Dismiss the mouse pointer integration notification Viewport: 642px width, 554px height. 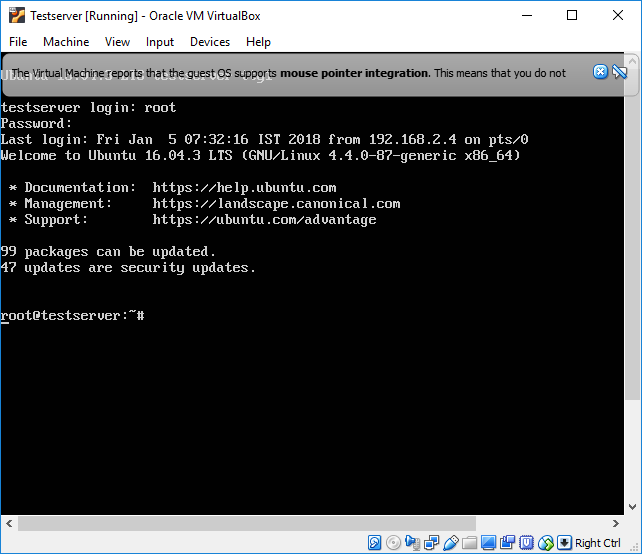point(600,72)
